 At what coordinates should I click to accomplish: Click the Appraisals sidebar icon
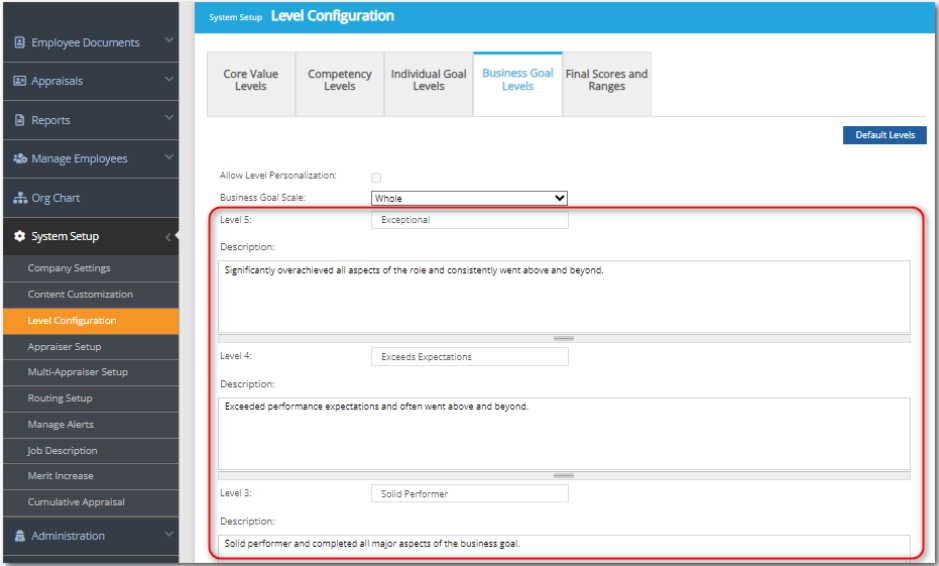point(20,81)
